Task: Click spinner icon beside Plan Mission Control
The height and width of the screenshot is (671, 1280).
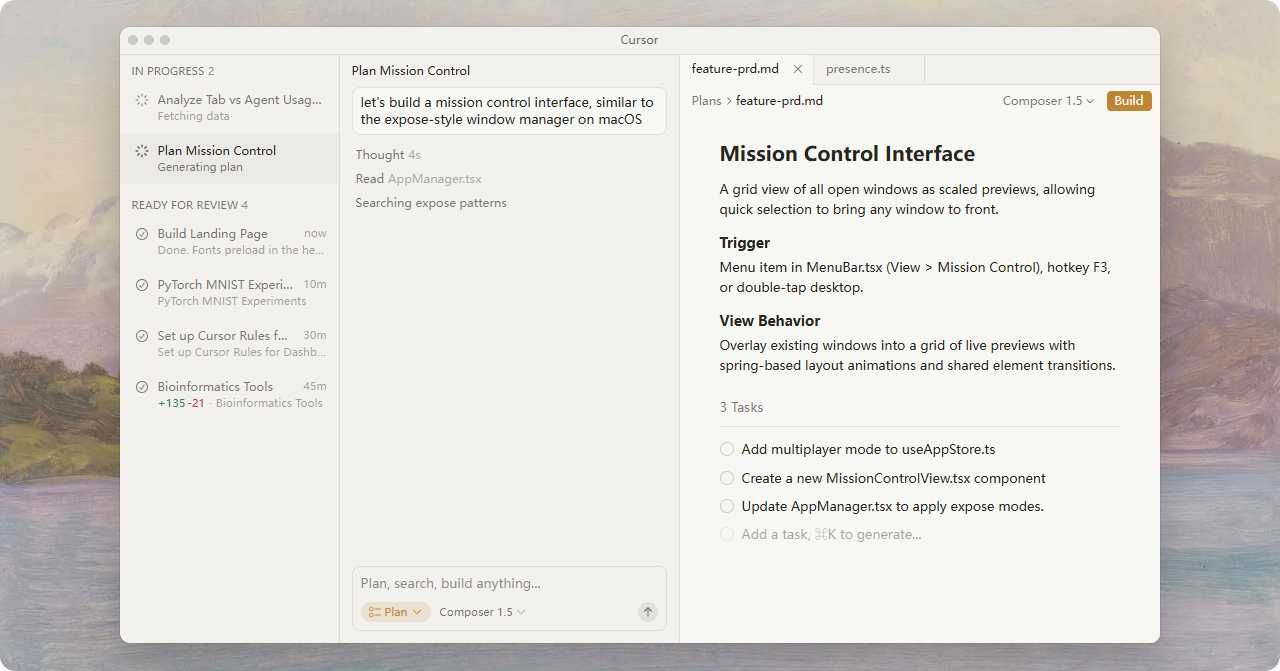Action: 142,151
